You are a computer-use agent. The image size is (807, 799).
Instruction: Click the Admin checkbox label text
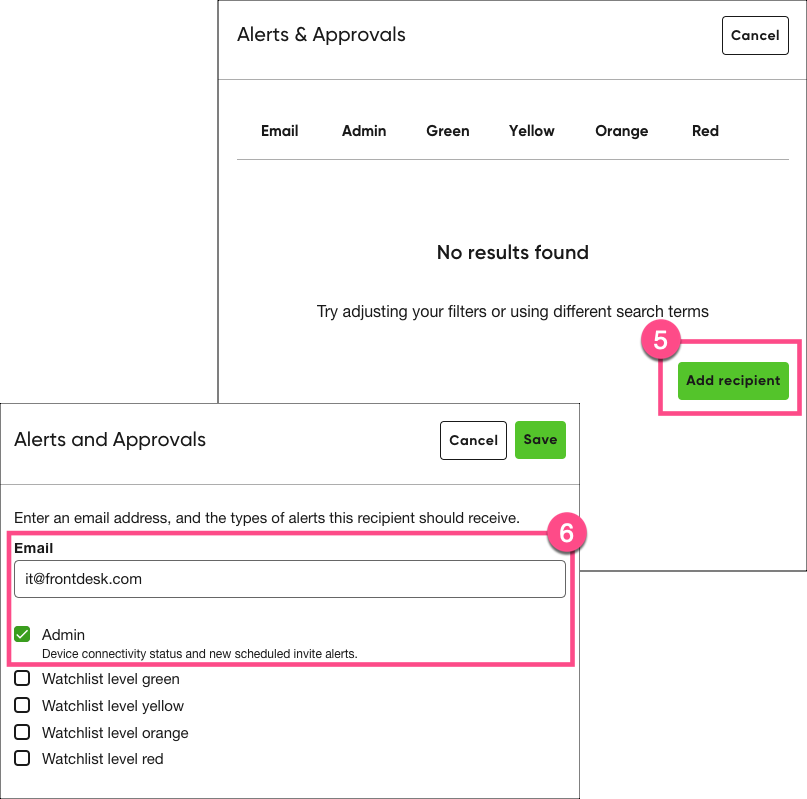tap(63, 635)
